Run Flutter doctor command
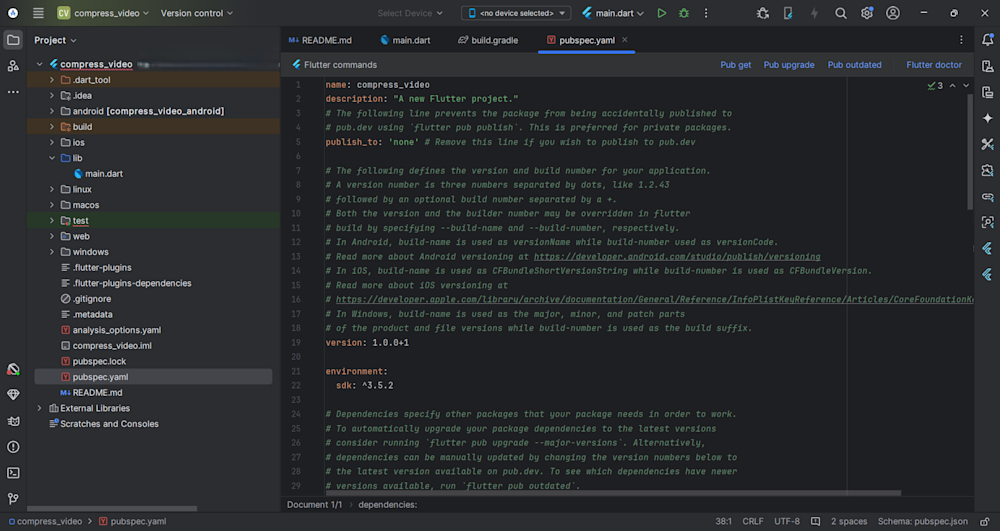The image size is (1000, 531). (934, 65)
